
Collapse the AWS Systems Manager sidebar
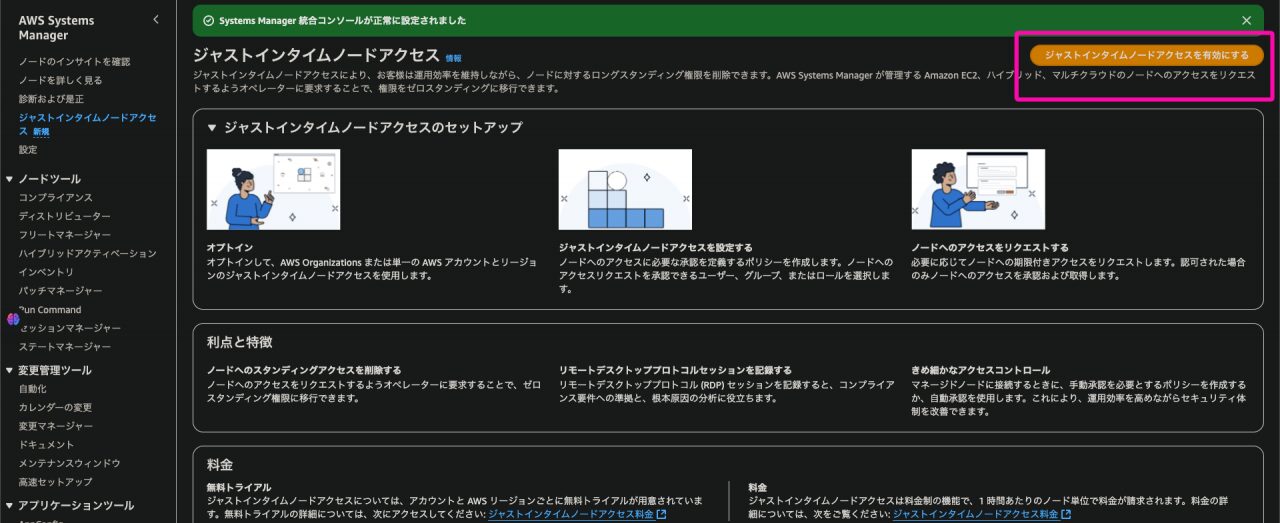point(155,20)
